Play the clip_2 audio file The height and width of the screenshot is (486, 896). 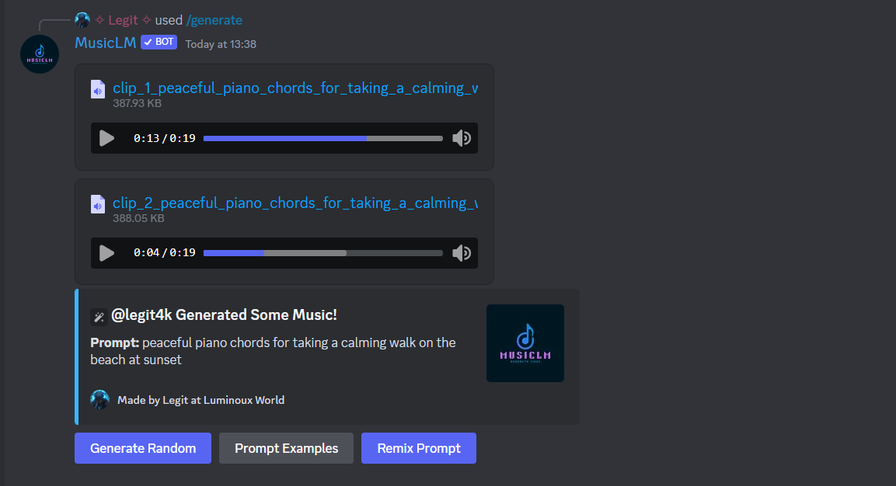(x=107, y=253)
